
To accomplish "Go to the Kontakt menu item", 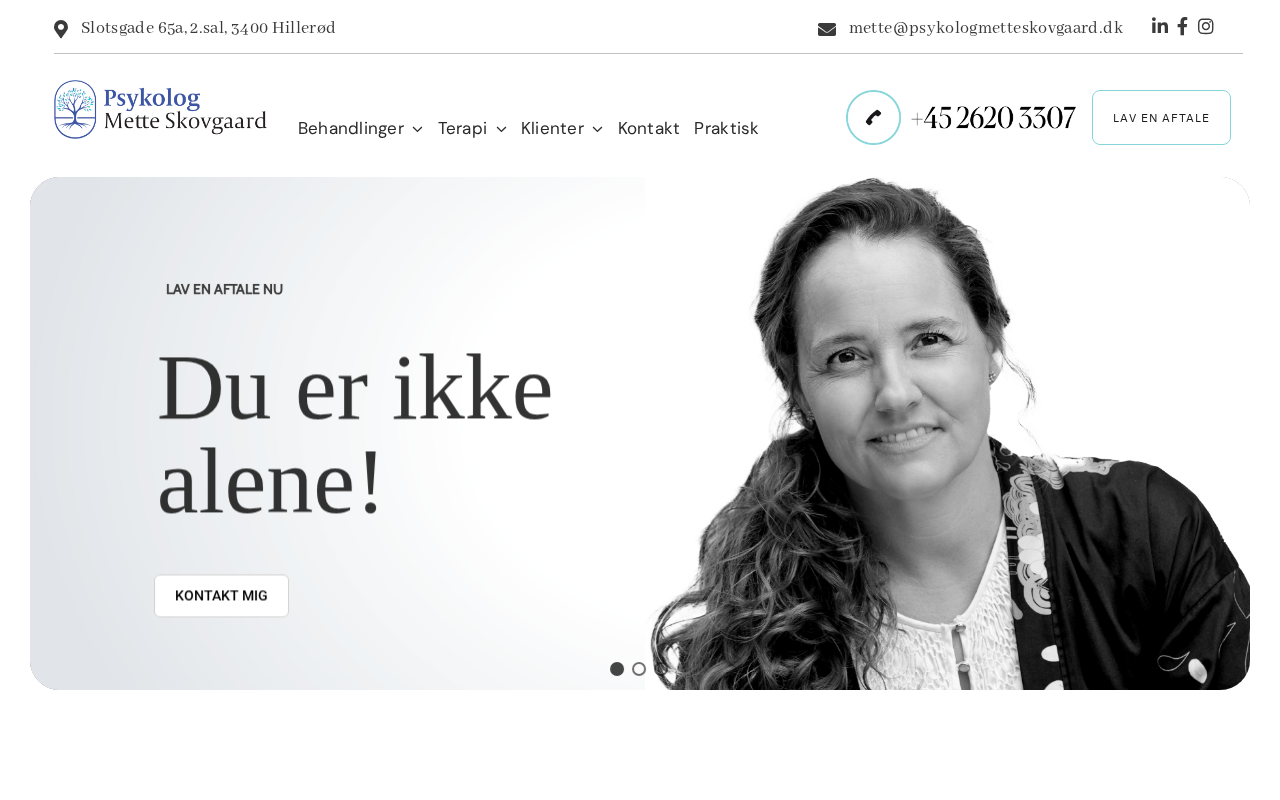I will click(649, 128).
